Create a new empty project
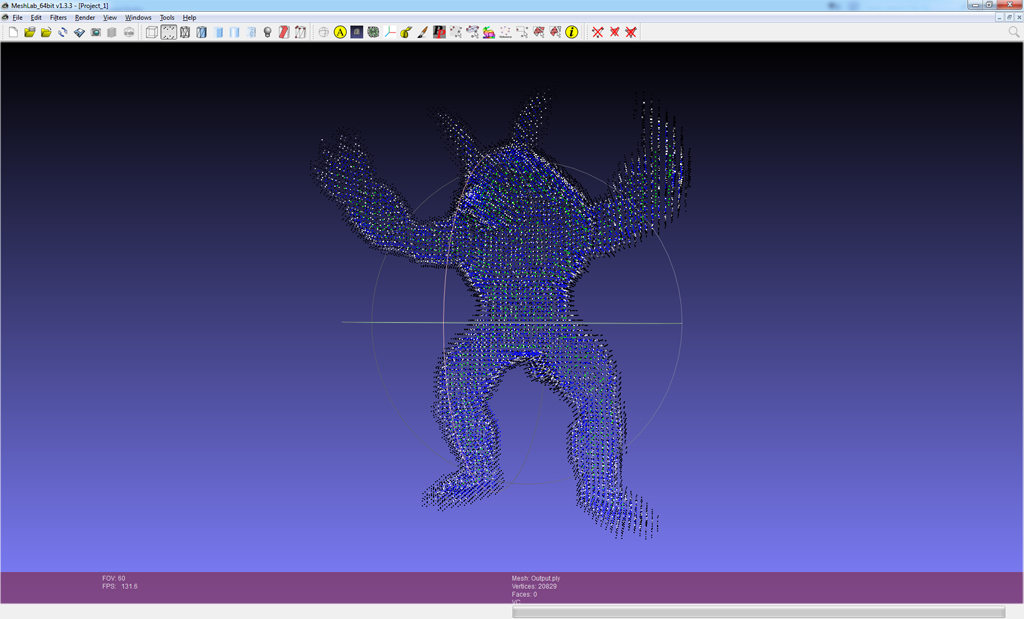The height and width of the screenshot is (619, 1024). pos(13,32)
